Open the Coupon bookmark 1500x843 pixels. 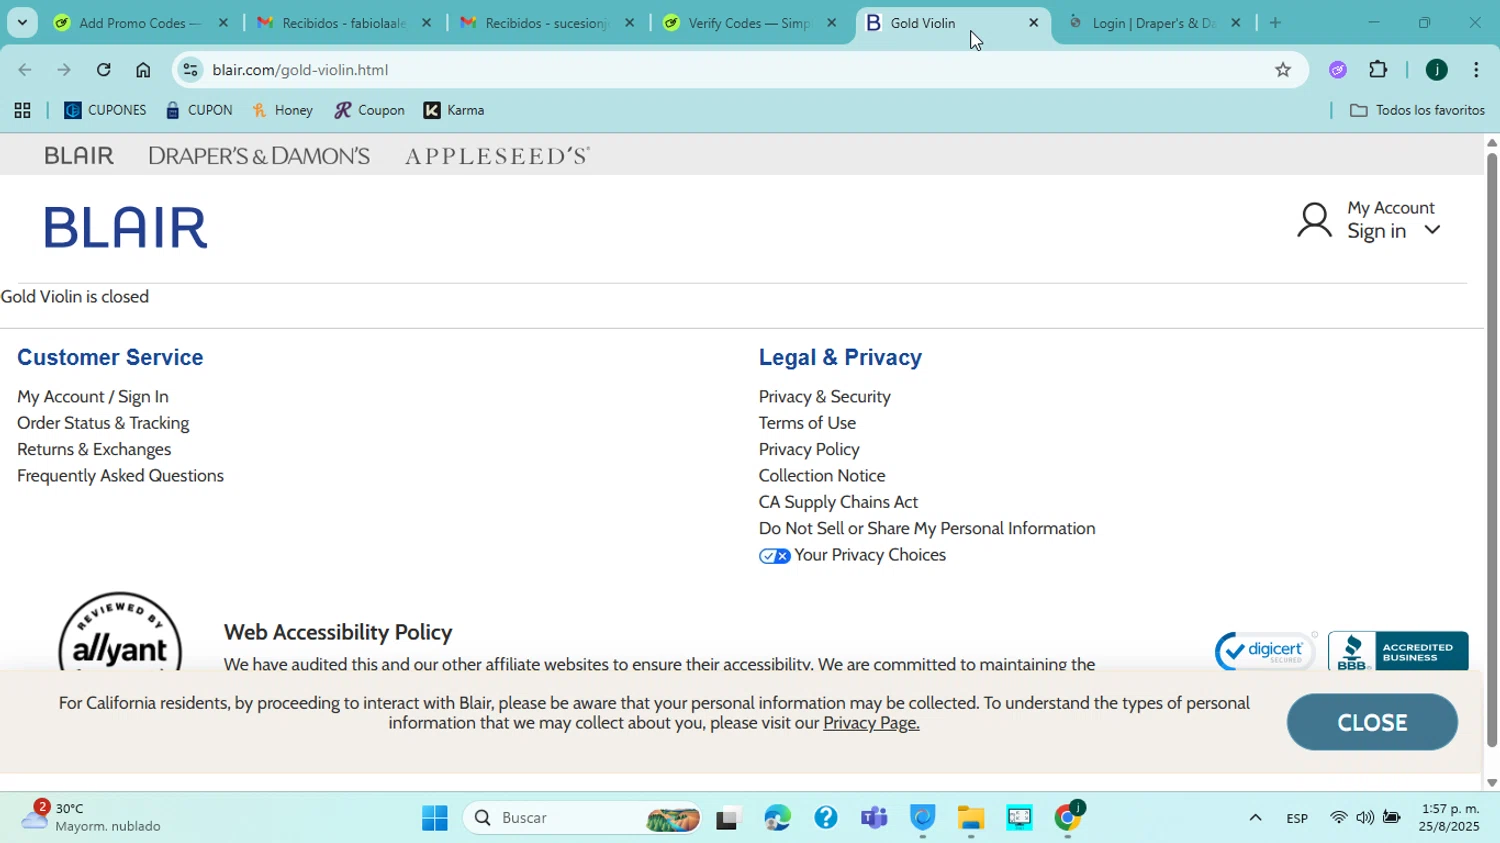(x=369, y=111)
